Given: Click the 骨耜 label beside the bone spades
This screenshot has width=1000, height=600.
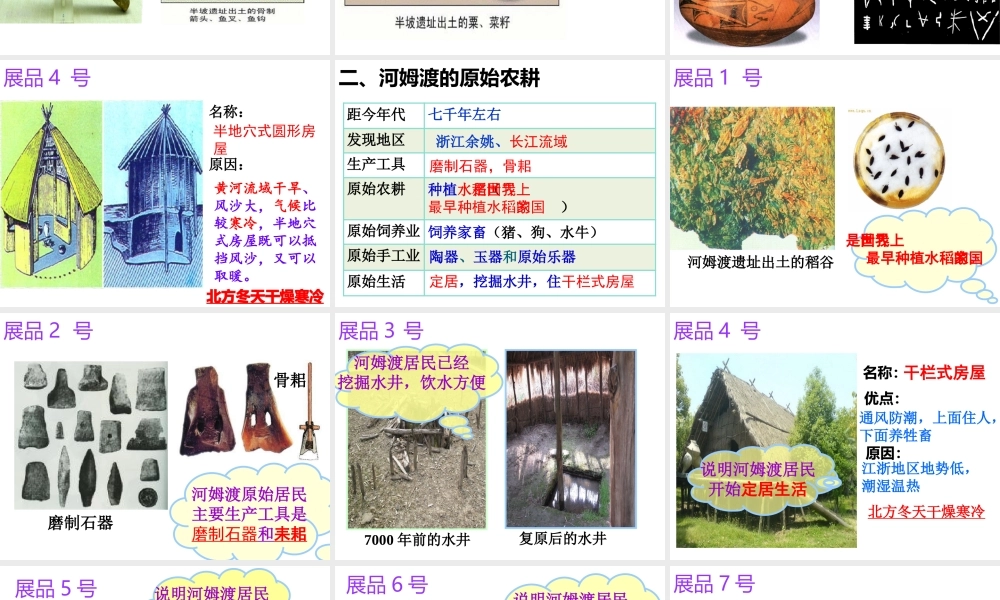Looking at the screenshot, I should 290,380.
